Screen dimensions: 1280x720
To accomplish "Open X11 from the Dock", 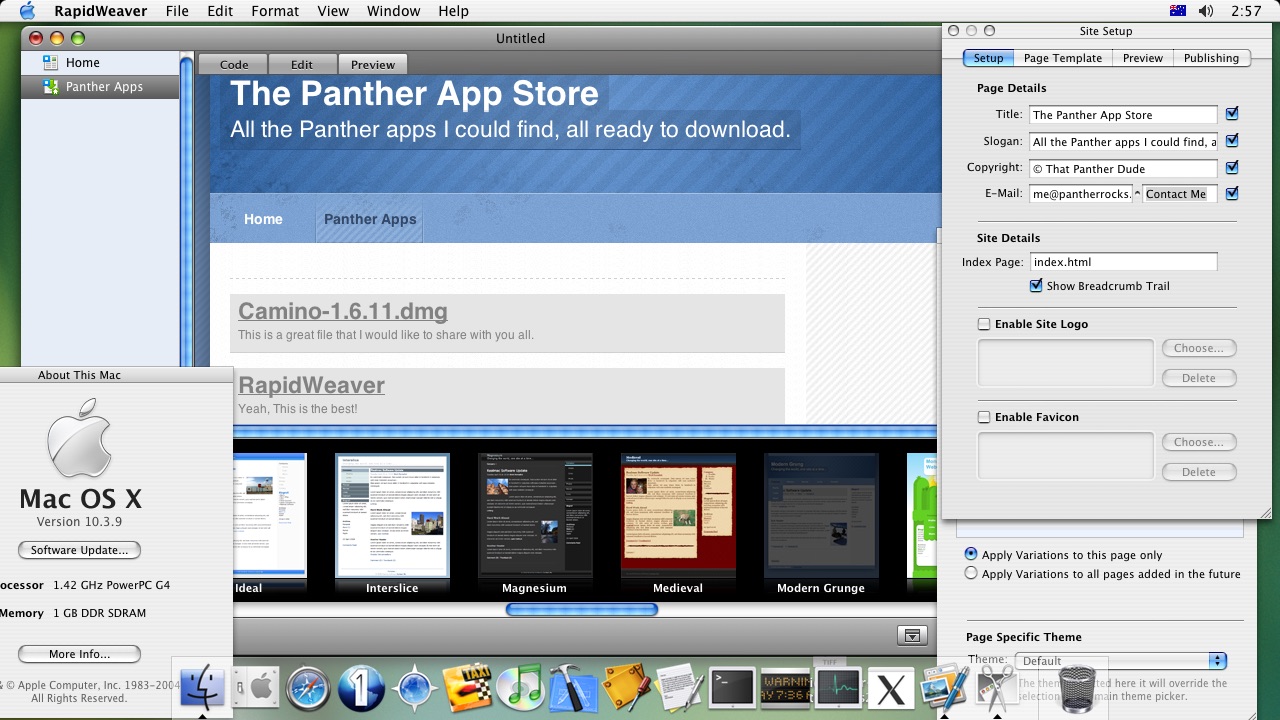I will pos(891,688).
